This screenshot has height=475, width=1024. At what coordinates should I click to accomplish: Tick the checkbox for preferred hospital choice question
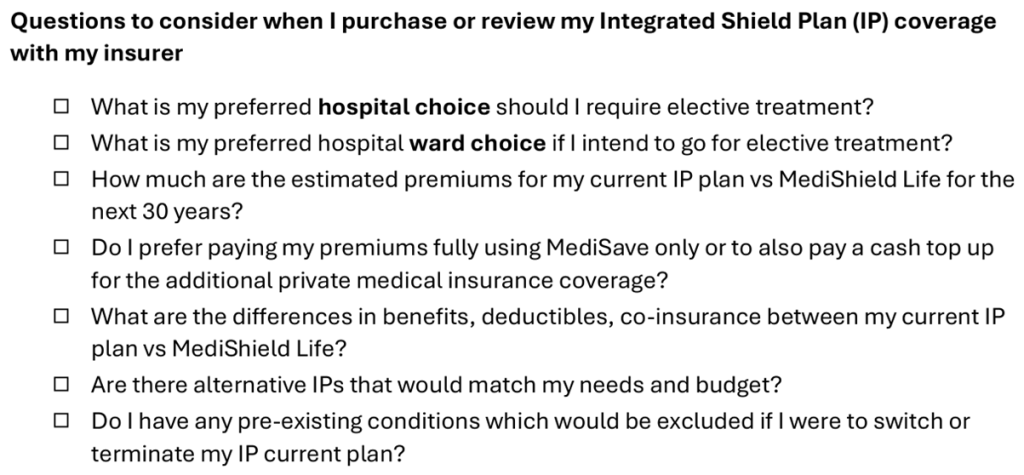click(x=61, y=106)
